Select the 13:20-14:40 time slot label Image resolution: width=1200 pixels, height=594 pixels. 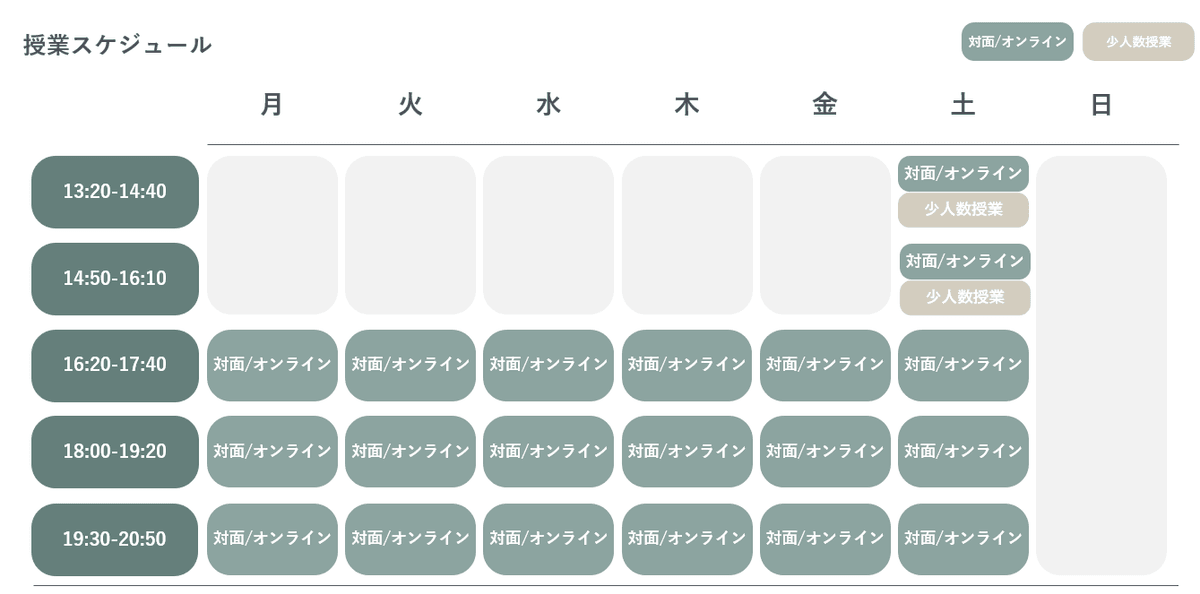point(115,191)
